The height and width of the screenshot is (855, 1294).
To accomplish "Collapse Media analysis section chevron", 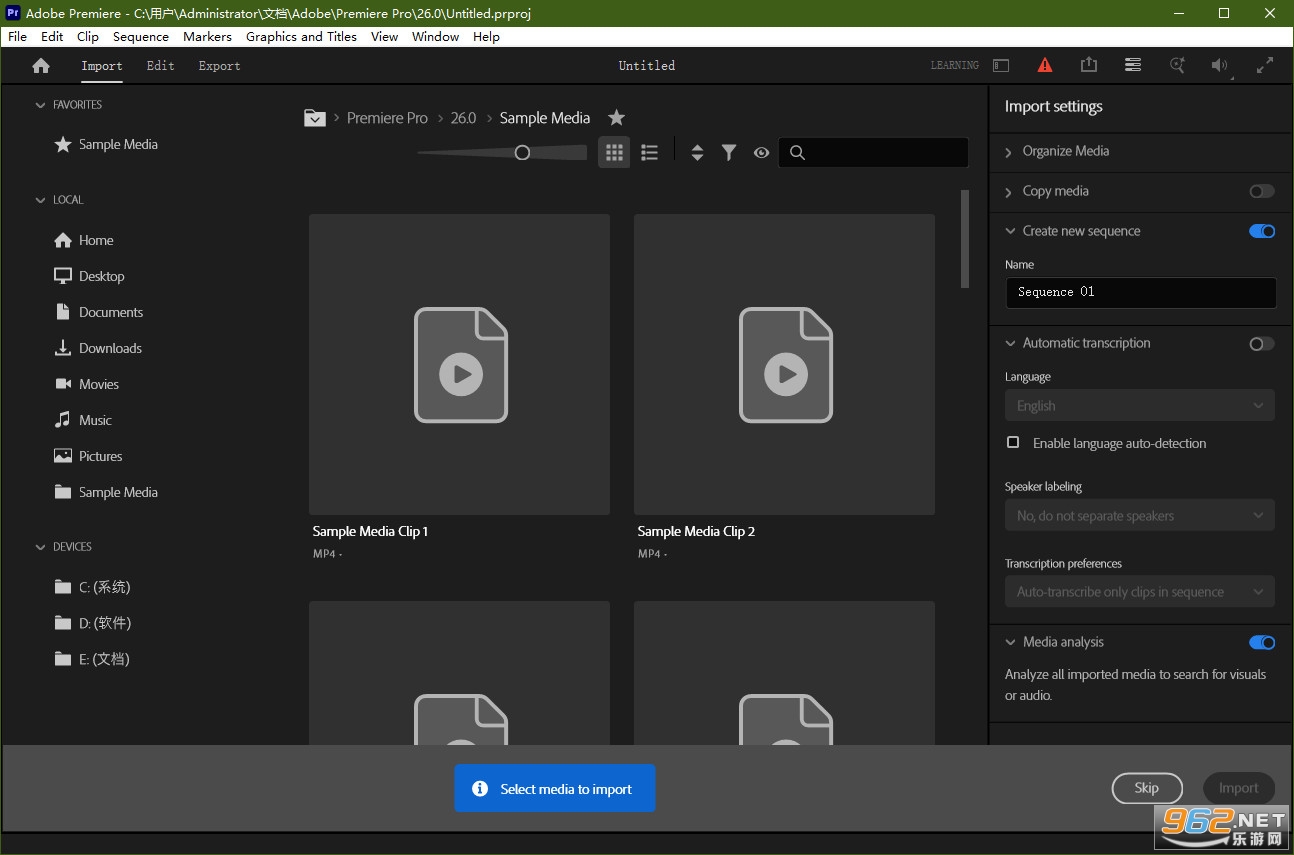I will point(1009,642).
